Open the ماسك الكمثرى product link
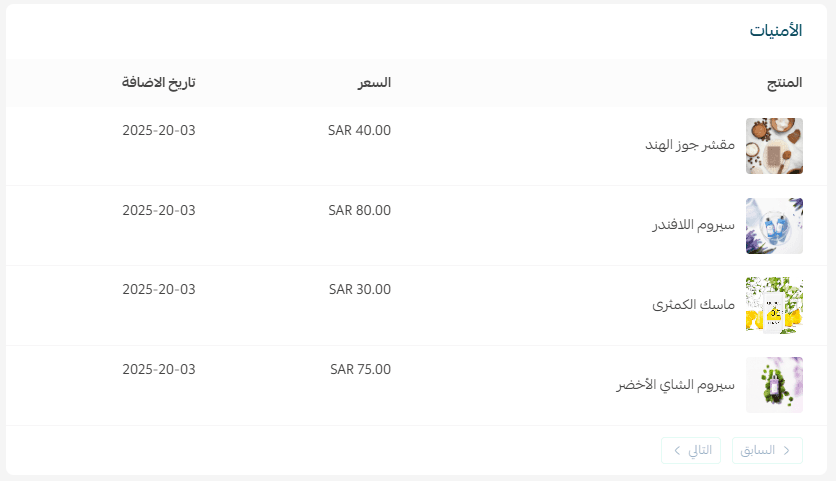The image size is (836, 481). [x=693, y=304]
